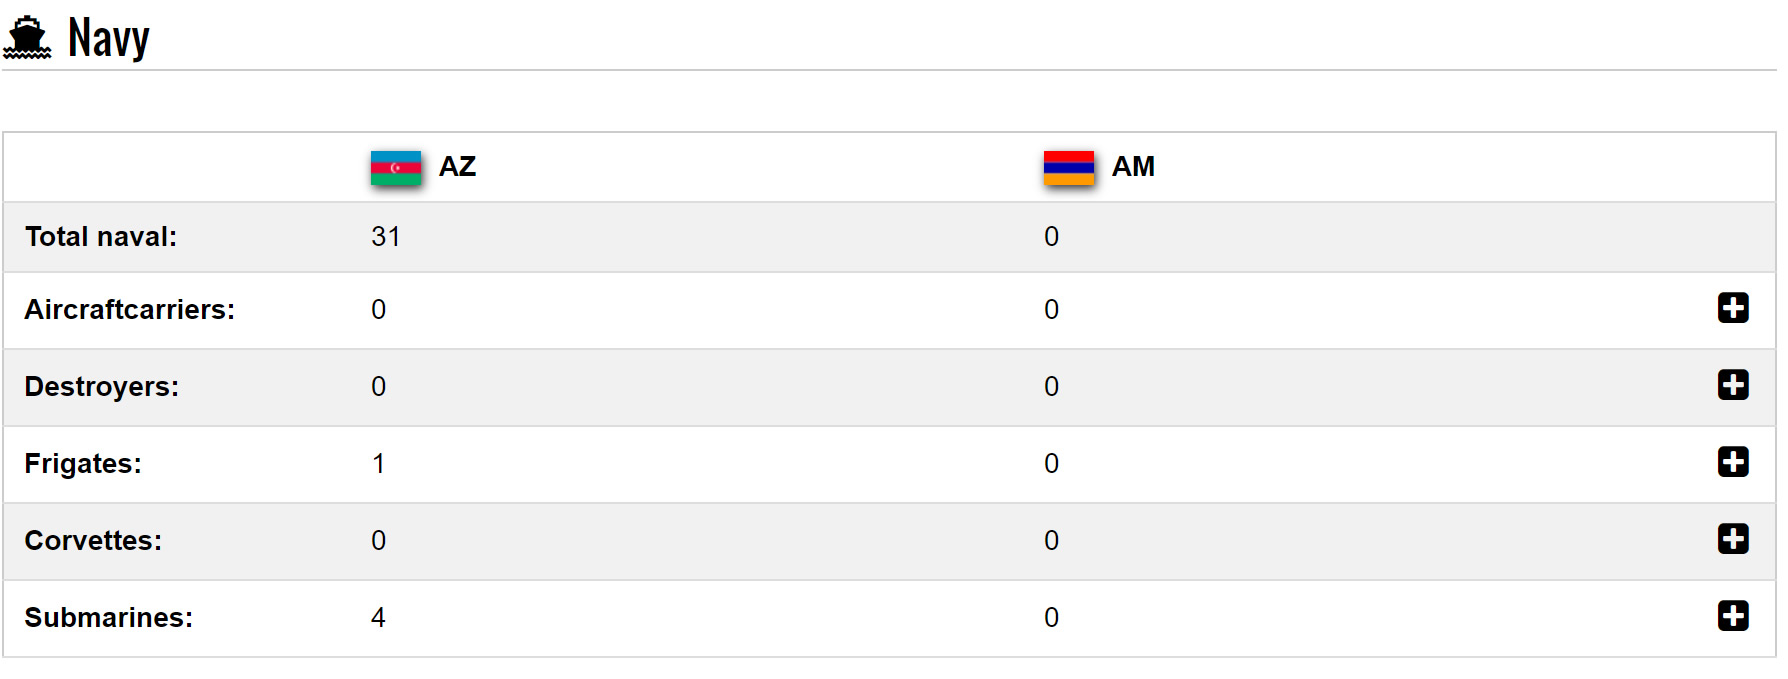This screenshot has height=679, width=1788.
Task: Click Azerbaijan's submarines value 4
Action: tap(378, 618)
